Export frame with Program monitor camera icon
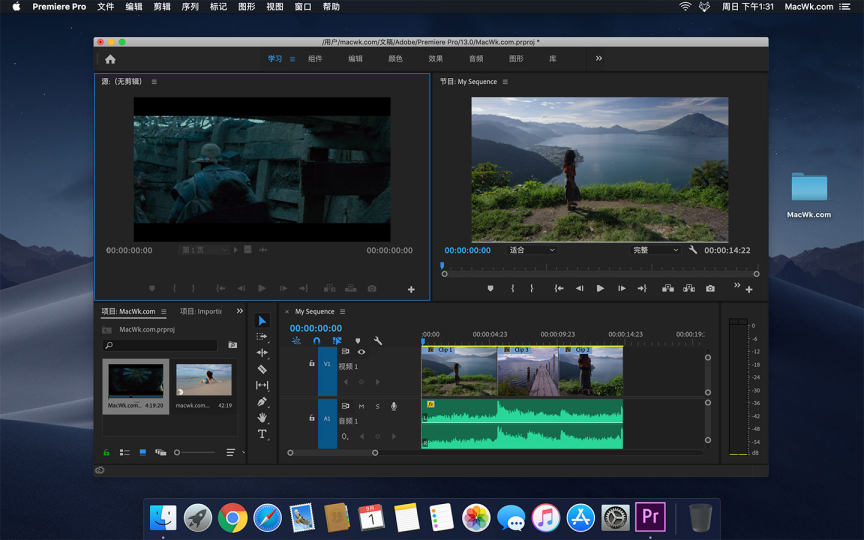Viewport: 864px width, 540px height. (x=710, y=288)
